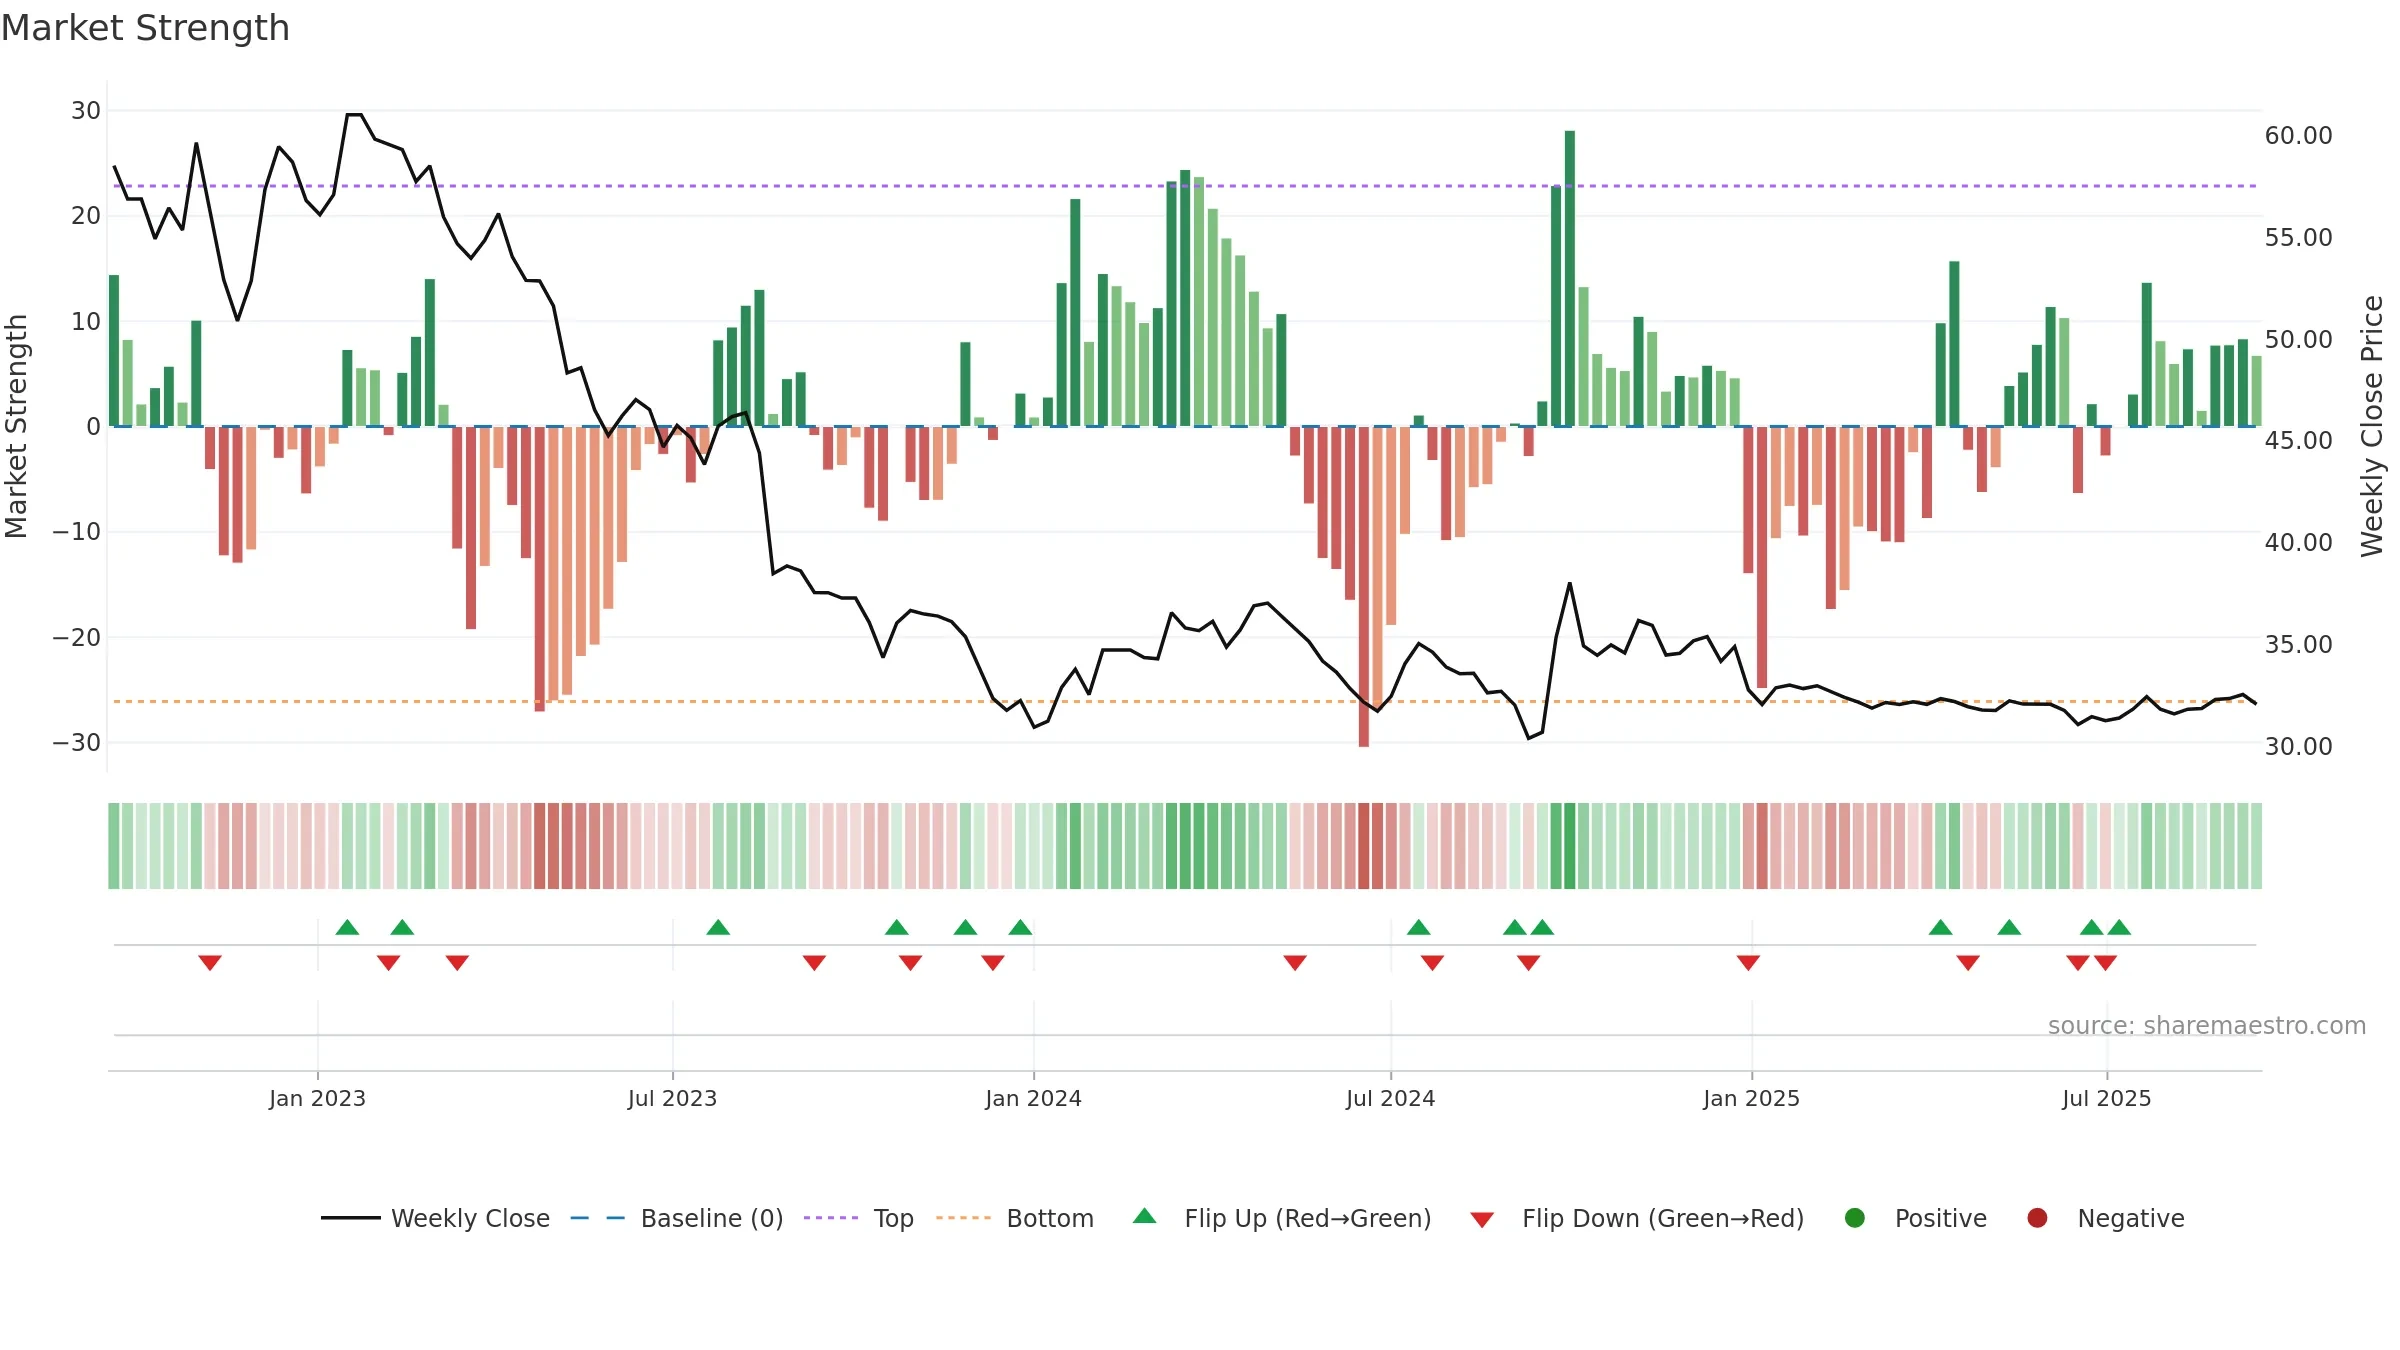Click the Jan 2024 axis label
This screenshot has height=1350, width=2400.
click(1033, 1098)
